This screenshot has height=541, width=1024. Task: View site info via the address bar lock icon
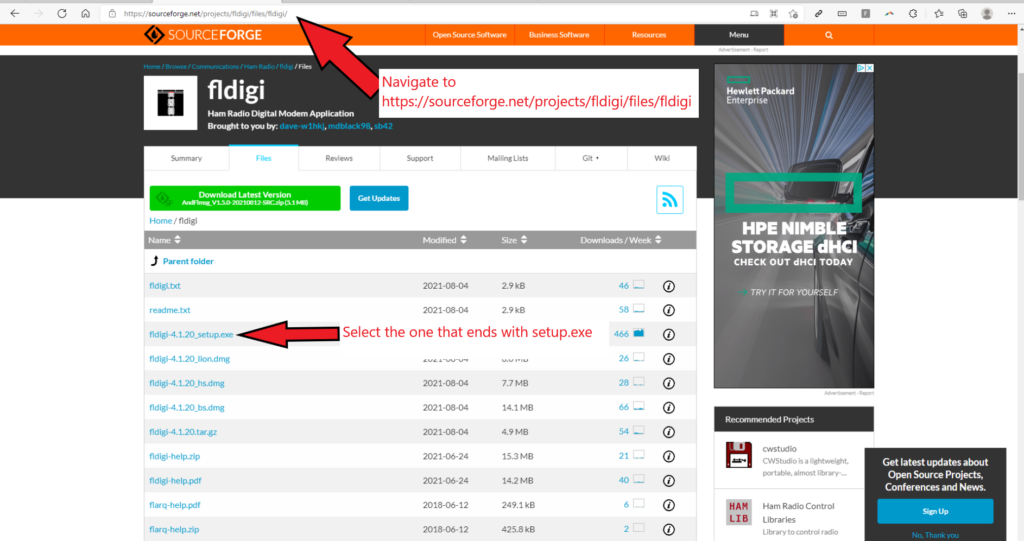(x=112, y=13)
